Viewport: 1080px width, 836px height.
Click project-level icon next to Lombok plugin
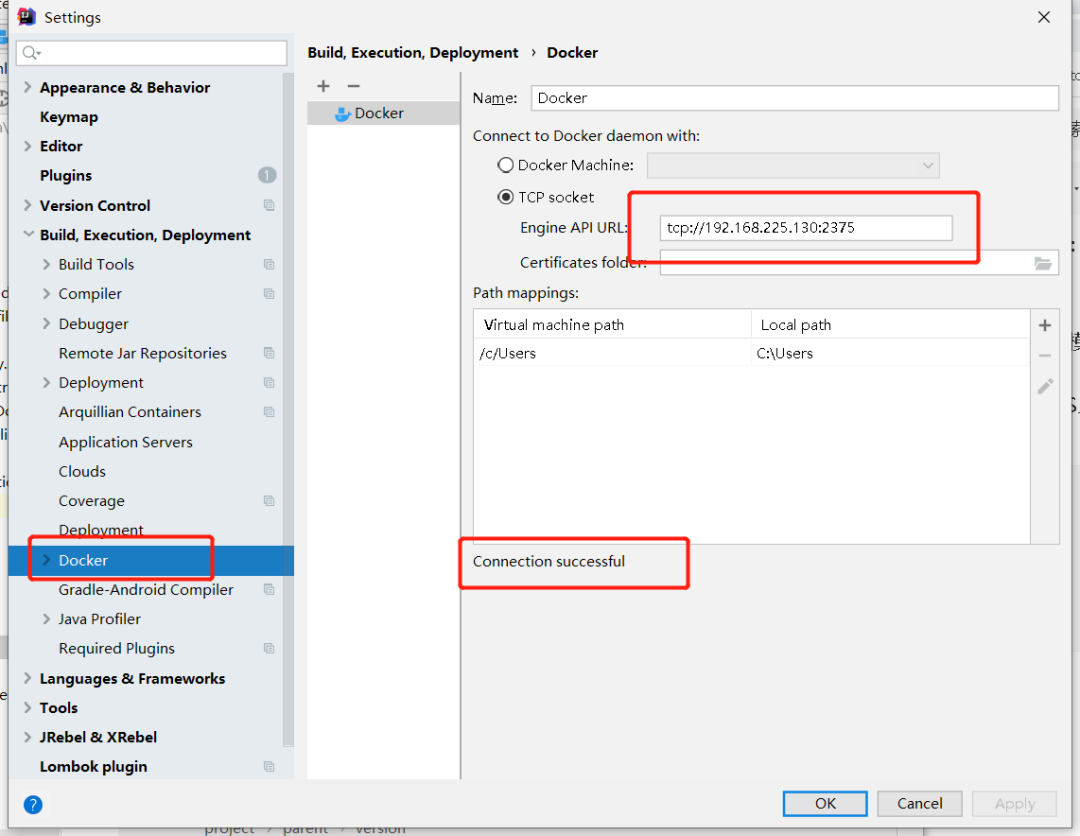tap(269, 766)
